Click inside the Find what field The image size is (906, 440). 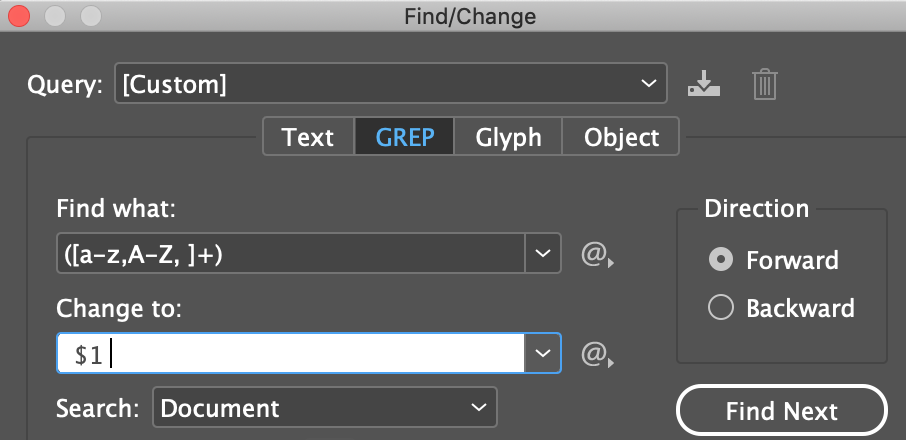(x=290, y=254)
